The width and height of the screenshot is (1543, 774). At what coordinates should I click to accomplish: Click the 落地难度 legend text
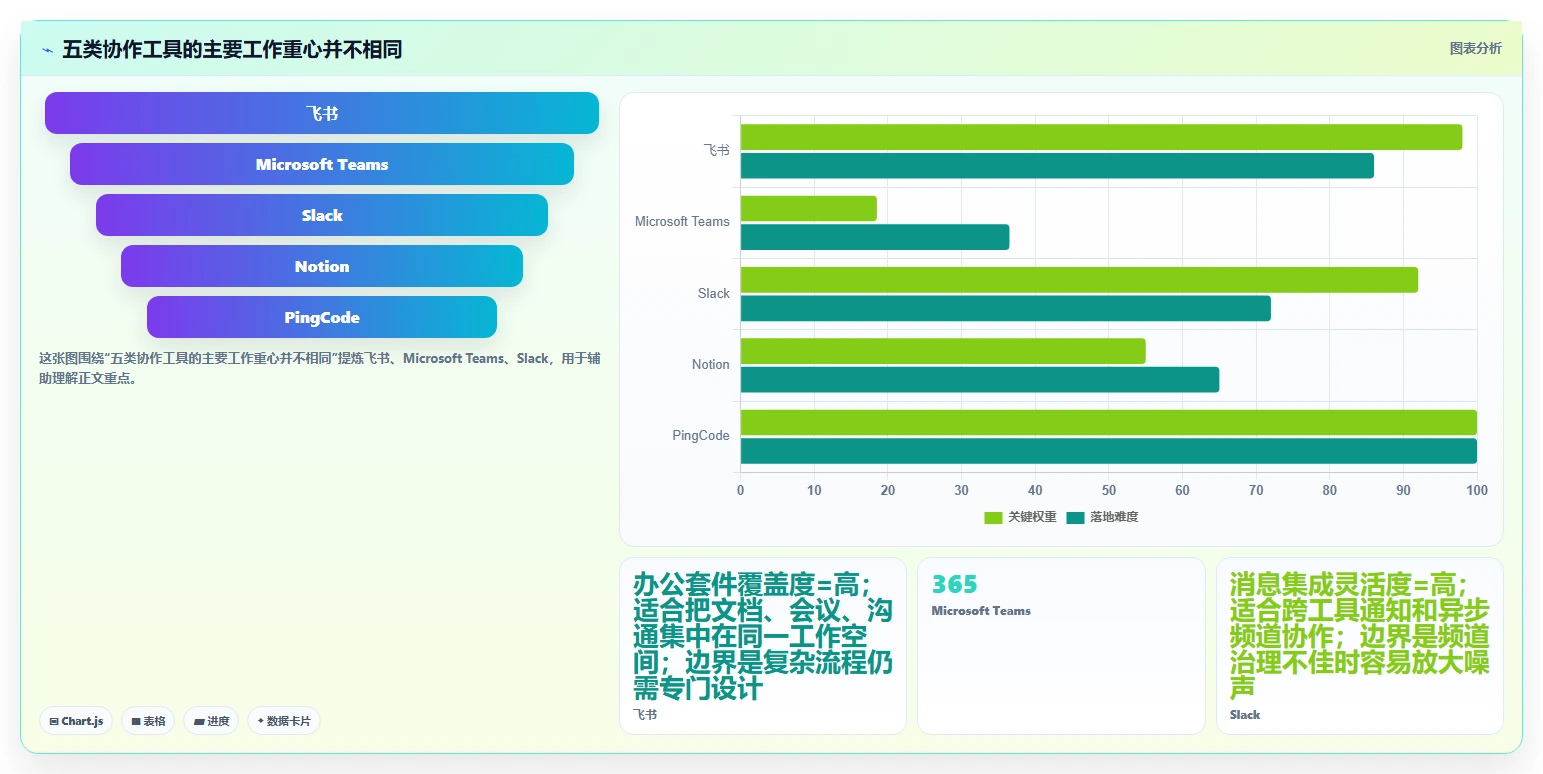pyautogui.click(x=1114, y=517)
